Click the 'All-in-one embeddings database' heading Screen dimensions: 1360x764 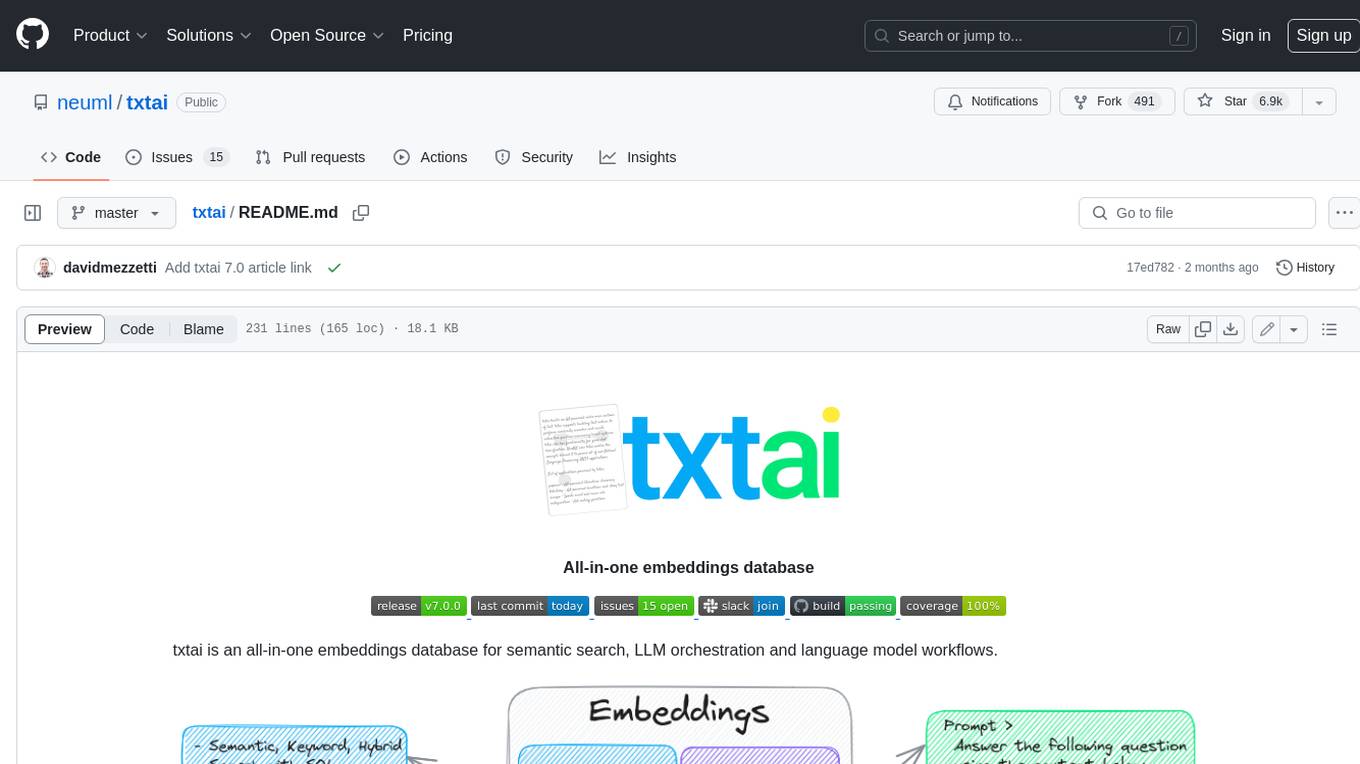(688, 567)
